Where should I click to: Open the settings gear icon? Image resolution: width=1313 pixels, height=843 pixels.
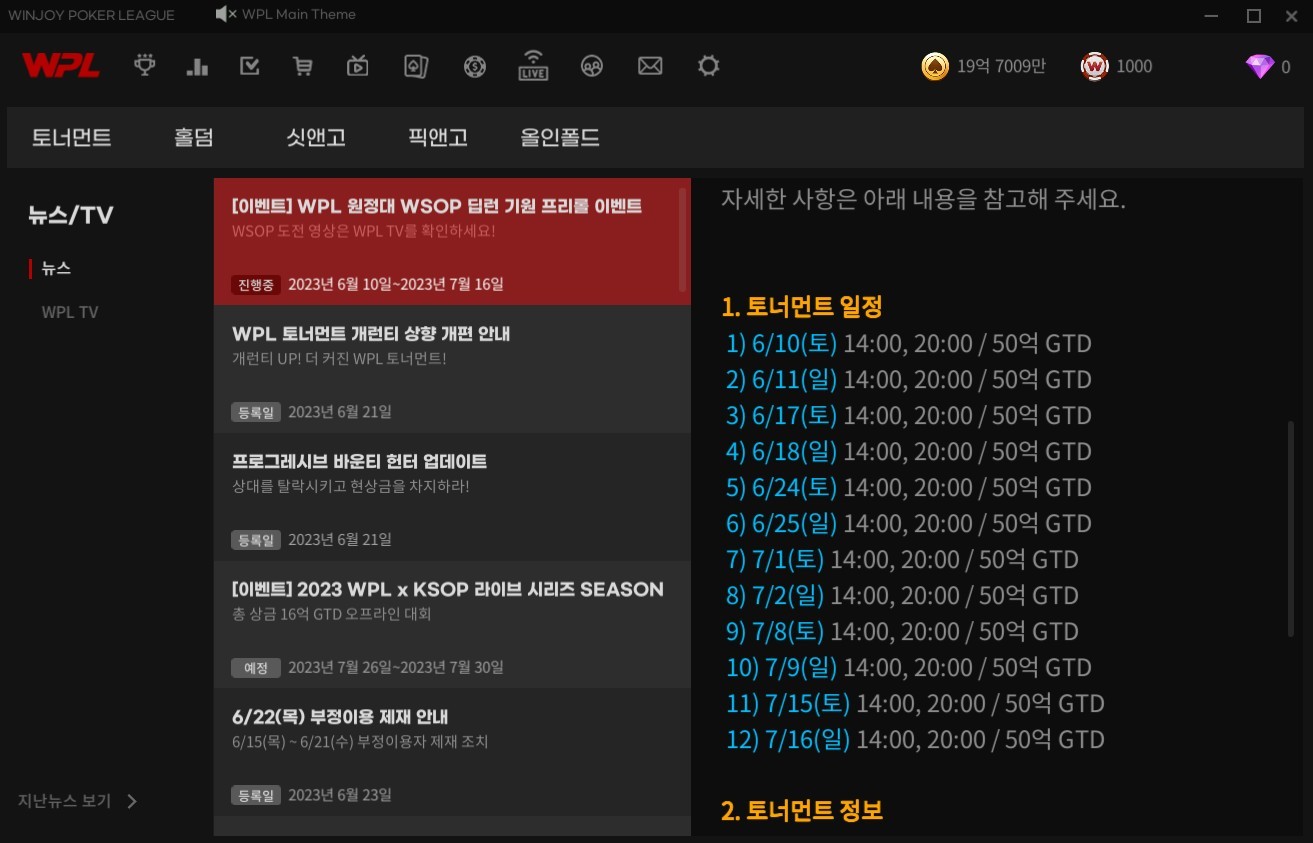click(709, 66)
